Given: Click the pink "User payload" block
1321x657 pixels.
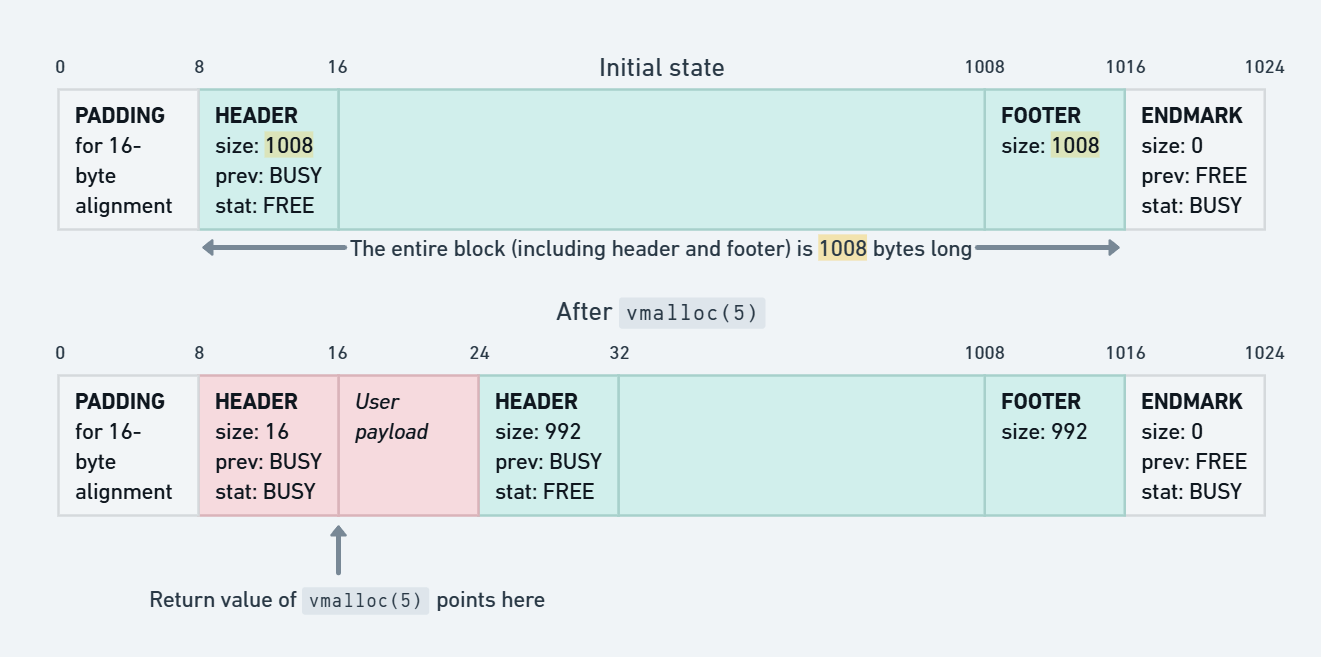Looking at the screenshot, I should (x=408, y=446).
